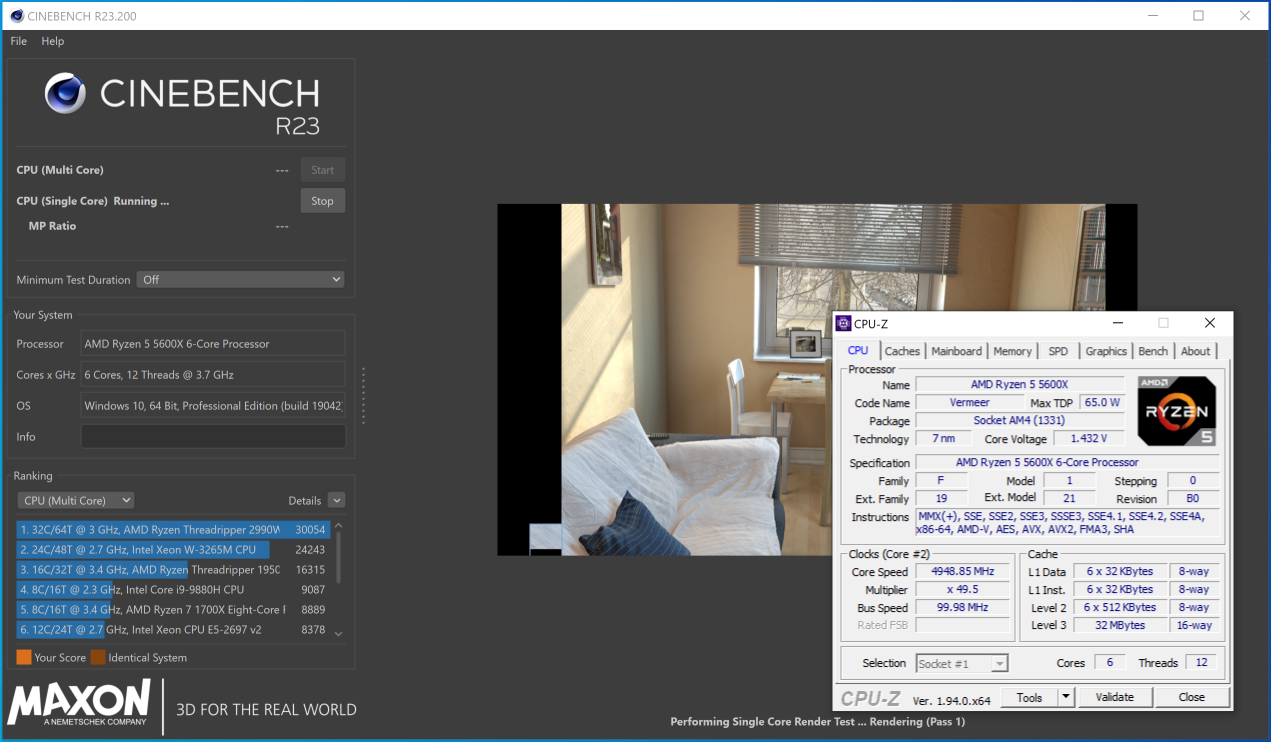Click the brown Identical System legend swatch

pos(98,657)
